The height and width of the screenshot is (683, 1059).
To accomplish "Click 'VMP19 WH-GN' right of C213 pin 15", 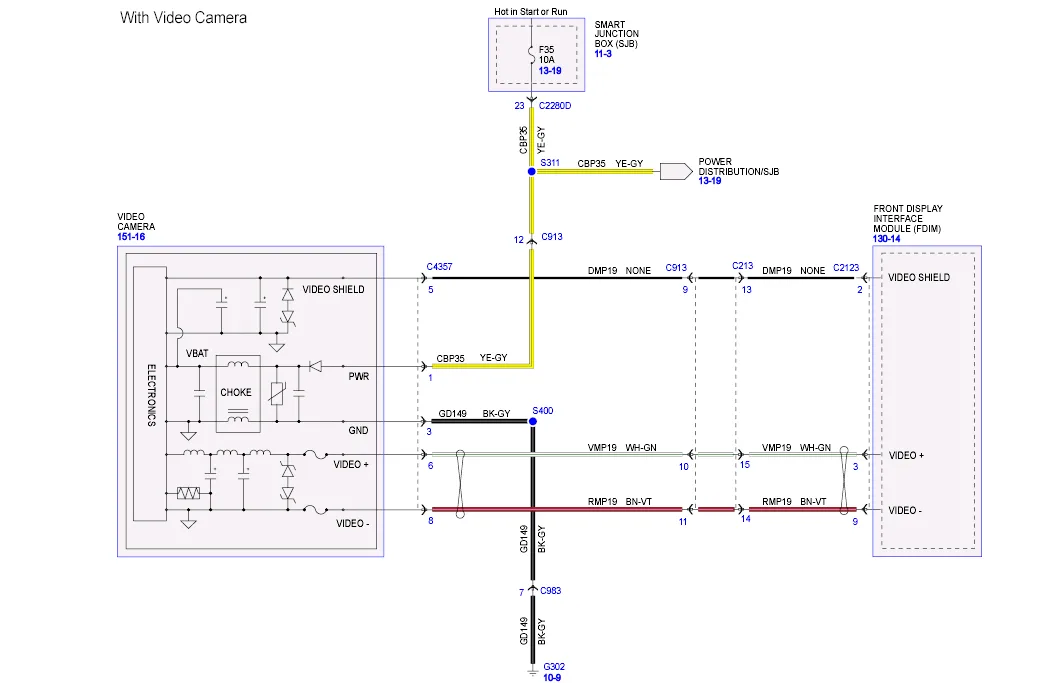I will [796, 447].
